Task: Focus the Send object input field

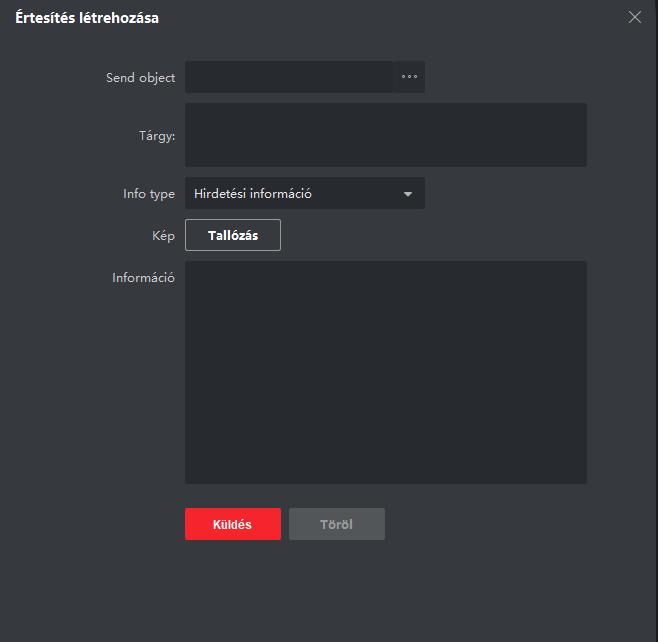Action: 290,77
